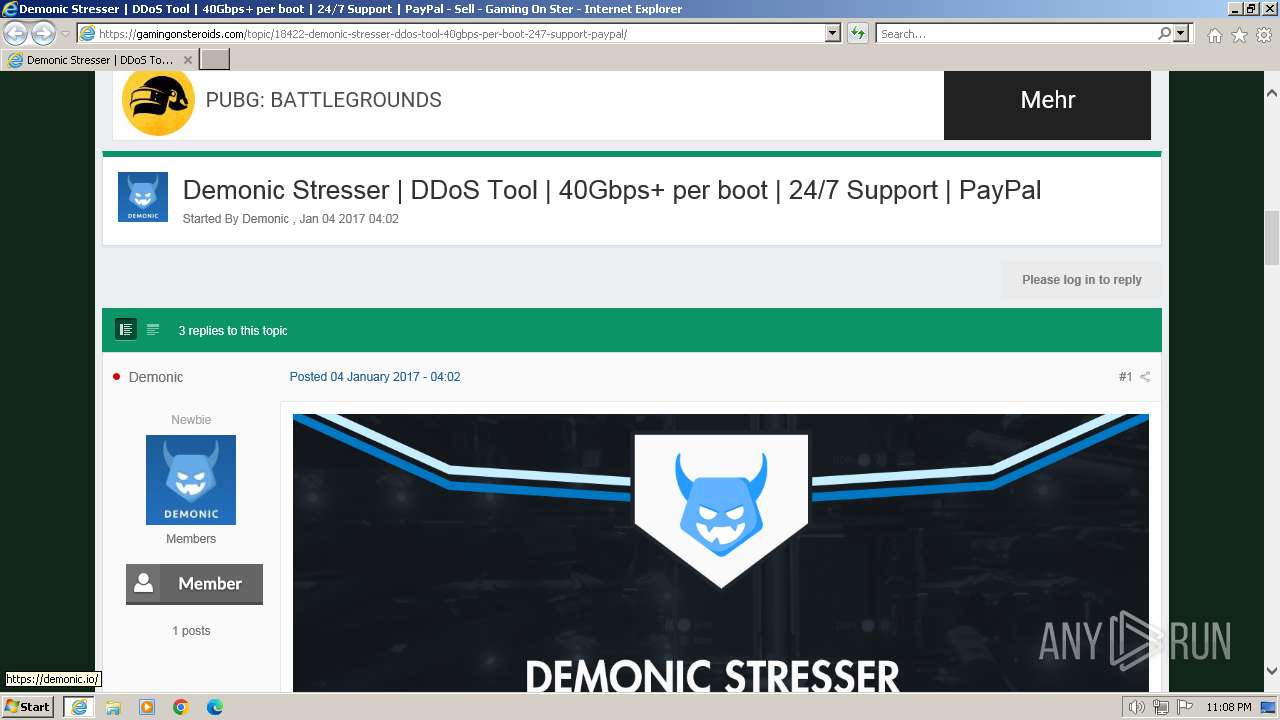Launch Microsoft Edge from the taskbar
Screen dimensions: 1280x720
[x=215, y=707]
